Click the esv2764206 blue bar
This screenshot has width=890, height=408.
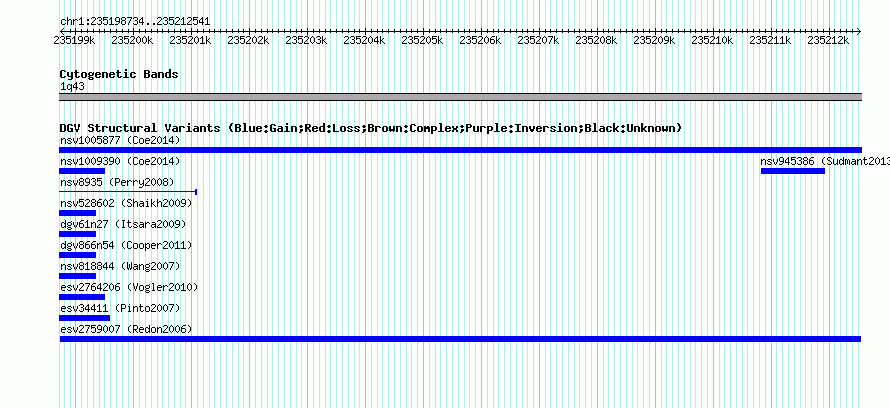tap(82, 297)
